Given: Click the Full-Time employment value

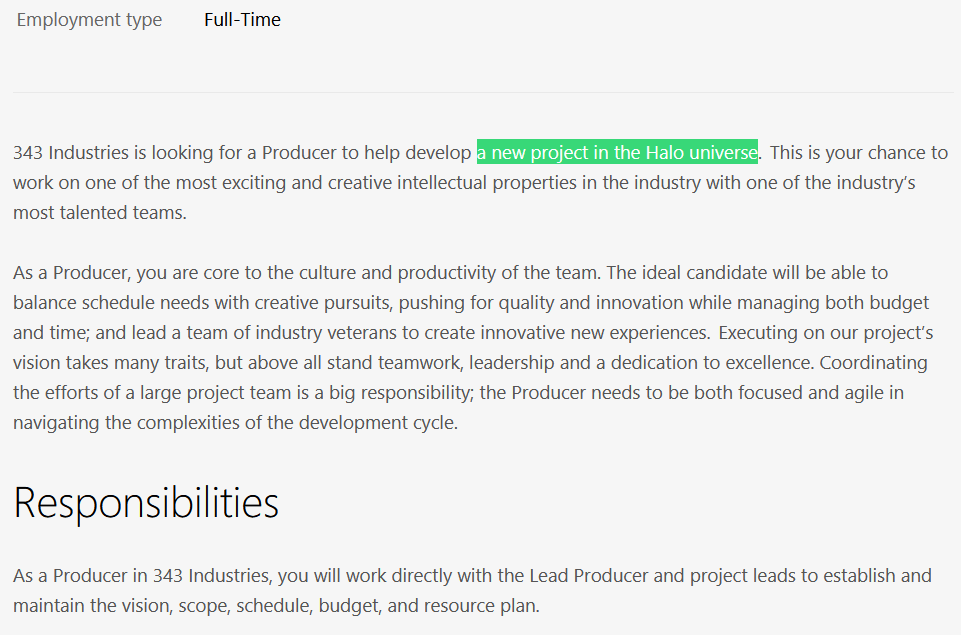Looking at the screenshot, I should click(x=242, y=20).
